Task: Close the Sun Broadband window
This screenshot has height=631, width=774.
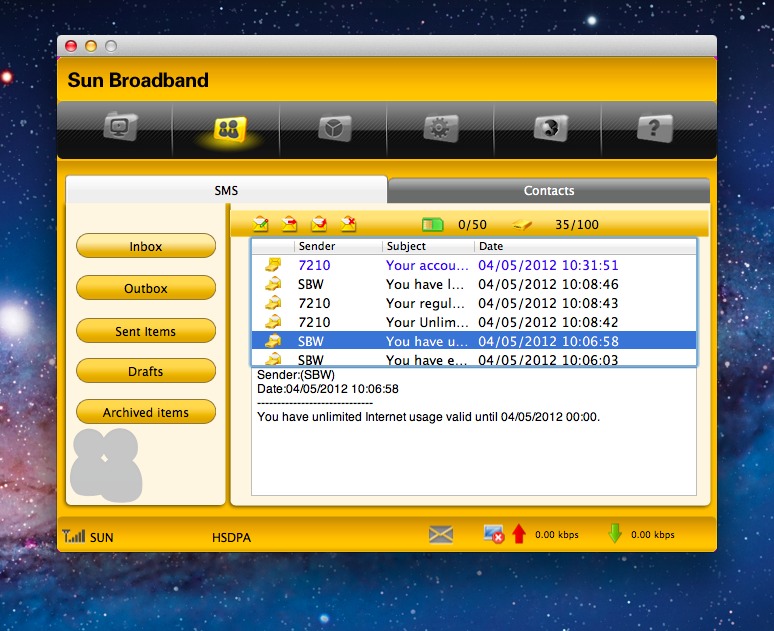Action: point(71,46)
